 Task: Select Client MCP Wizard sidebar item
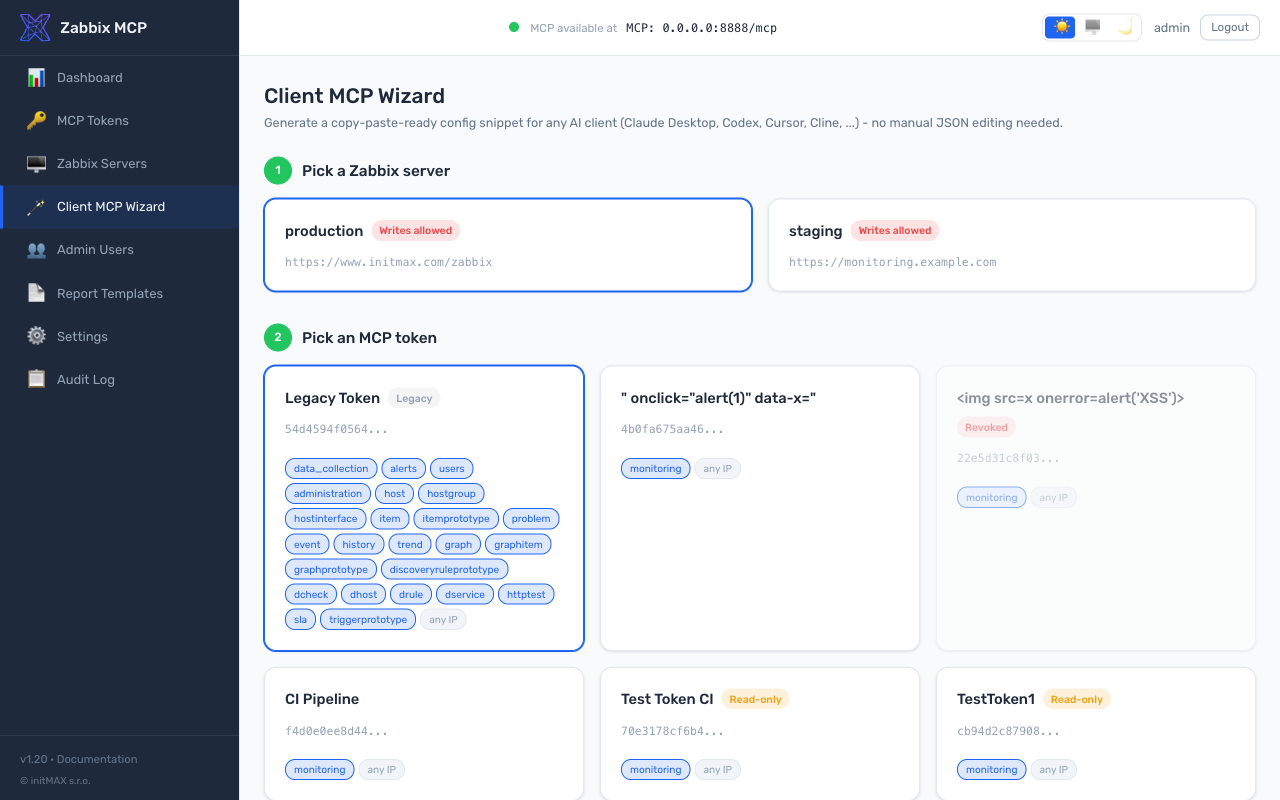point(119,206)
